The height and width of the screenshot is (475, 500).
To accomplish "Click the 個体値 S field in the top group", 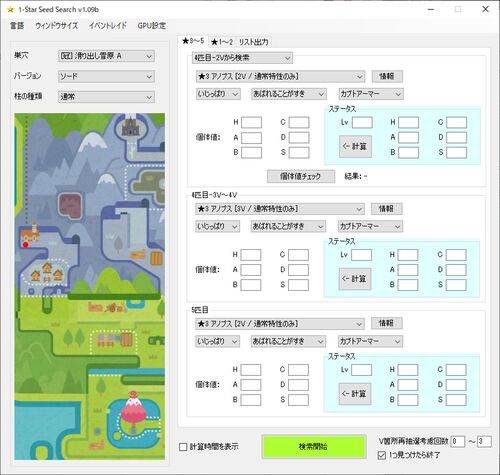I will [x=299, y=153].
